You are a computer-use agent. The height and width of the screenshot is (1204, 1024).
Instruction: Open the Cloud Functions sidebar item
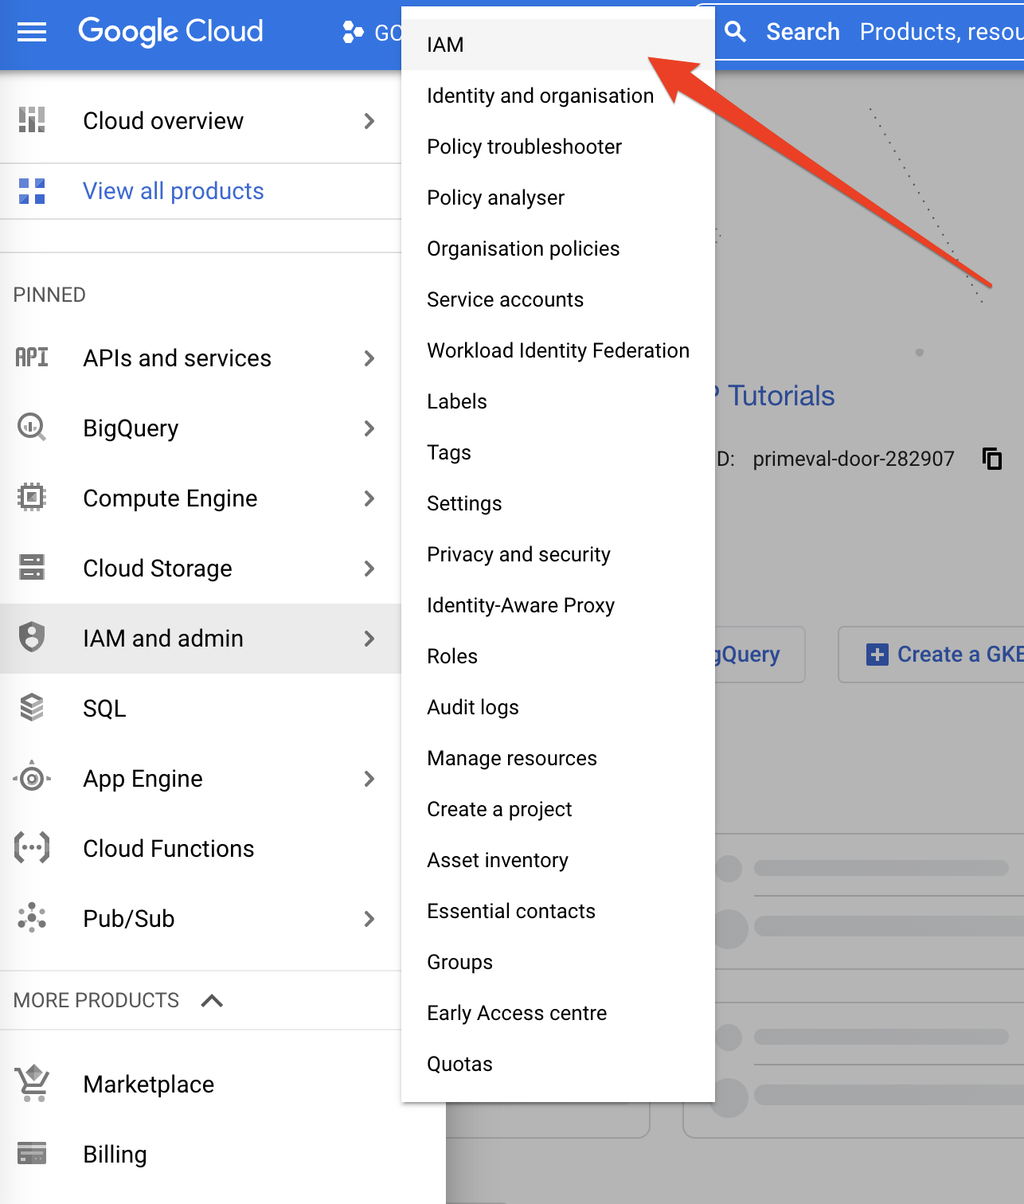point(200,848)
